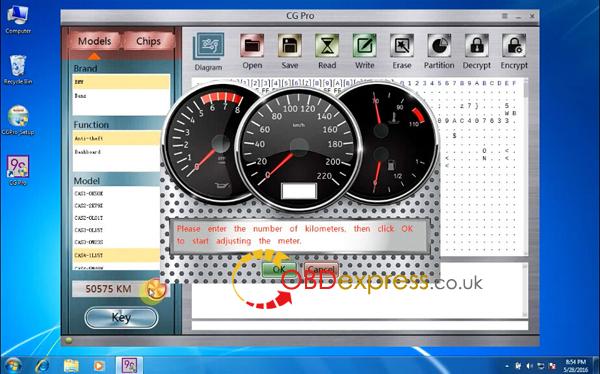The image size is (600, 374).
Task: Click the Key button
Action: click(121, 318)
